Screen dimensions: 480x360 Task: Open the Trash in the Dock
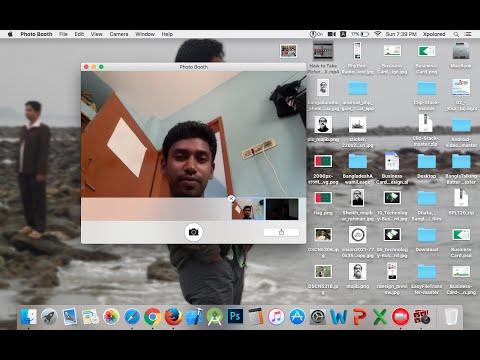451,317
